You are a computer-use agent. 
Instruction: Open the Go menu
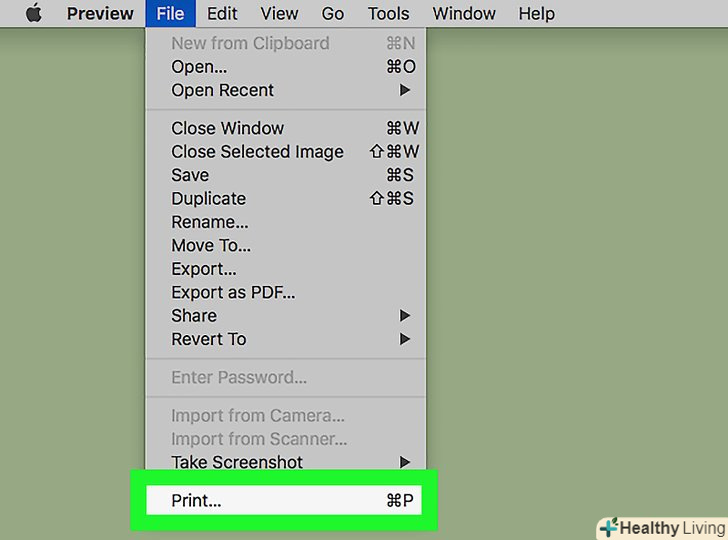click(333, 13)
